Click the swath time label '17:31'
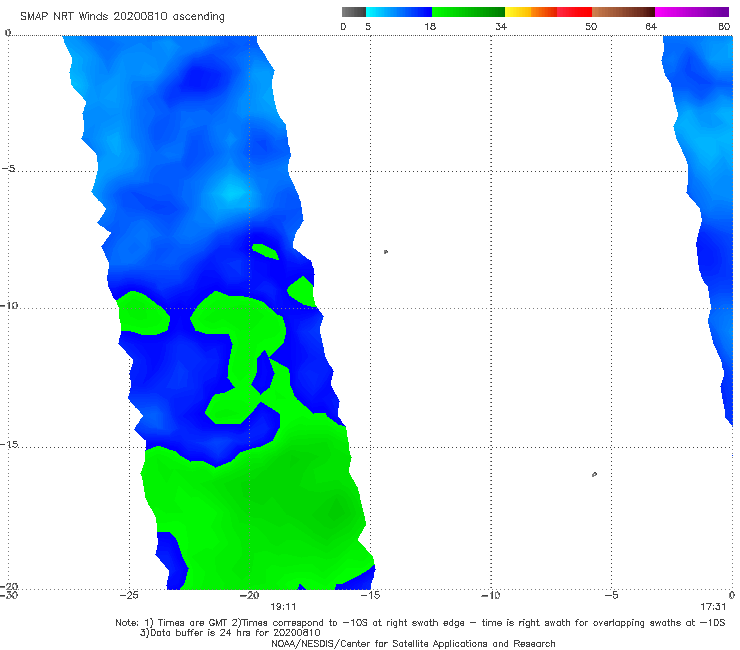 (x=713, y=607)
